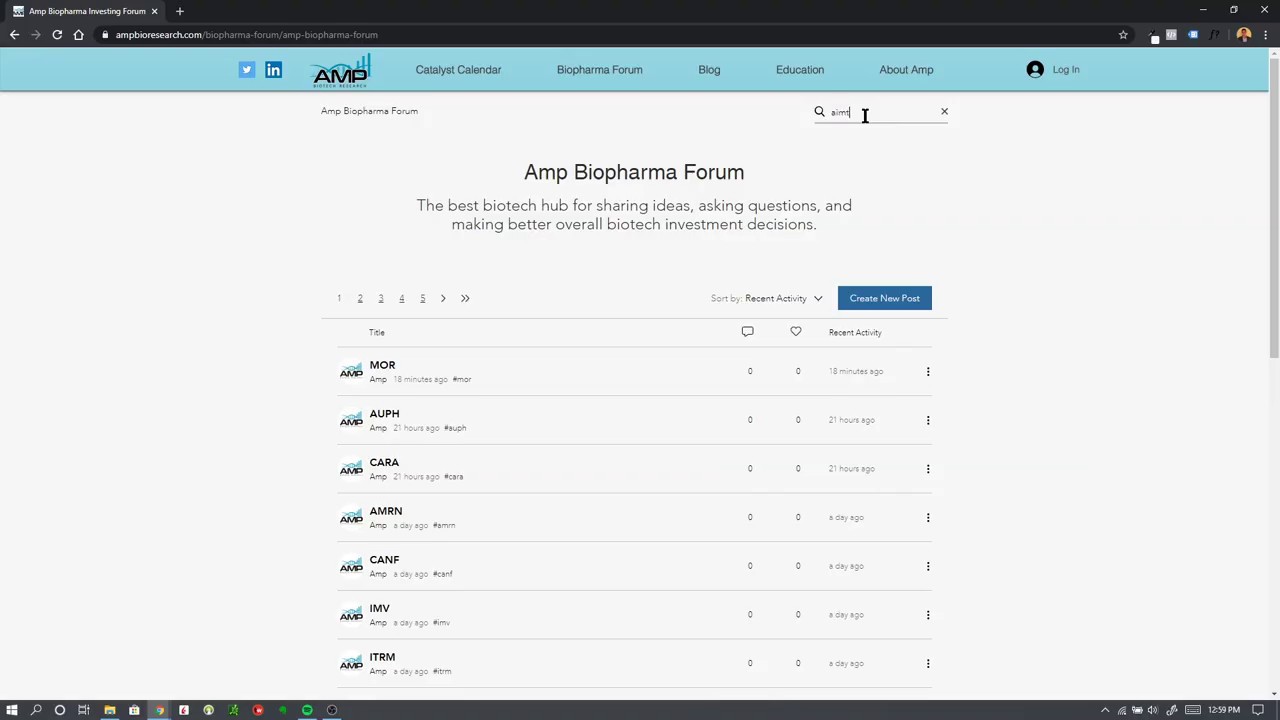
Task: Open the CARA post
Action: click(x=384, y=463)
